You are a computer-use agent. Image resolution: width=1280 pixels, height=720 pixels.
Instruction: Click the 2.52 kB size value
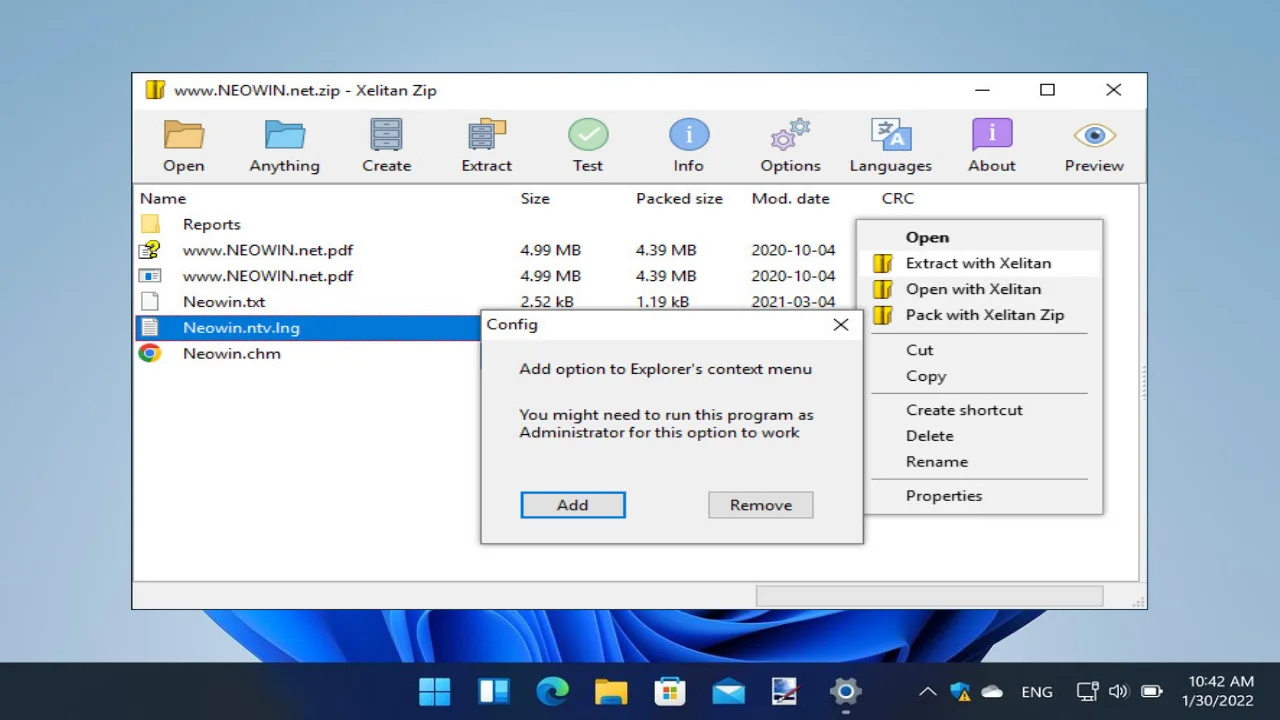pyautogui.click(x=547, y=302)
